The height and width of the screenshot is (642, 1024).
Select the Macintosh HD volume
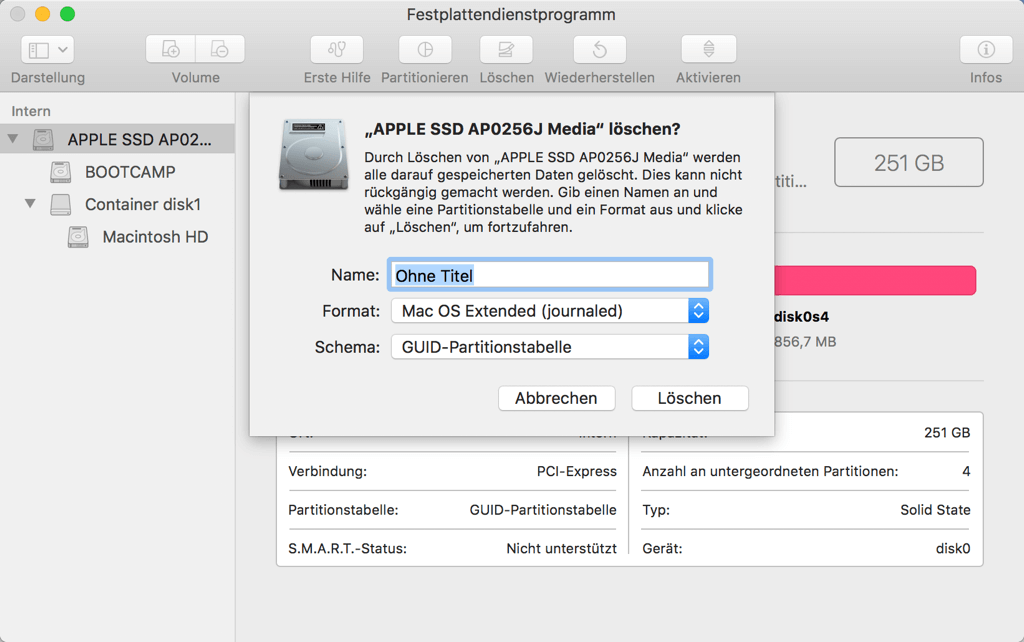click(x=155, y=236)
